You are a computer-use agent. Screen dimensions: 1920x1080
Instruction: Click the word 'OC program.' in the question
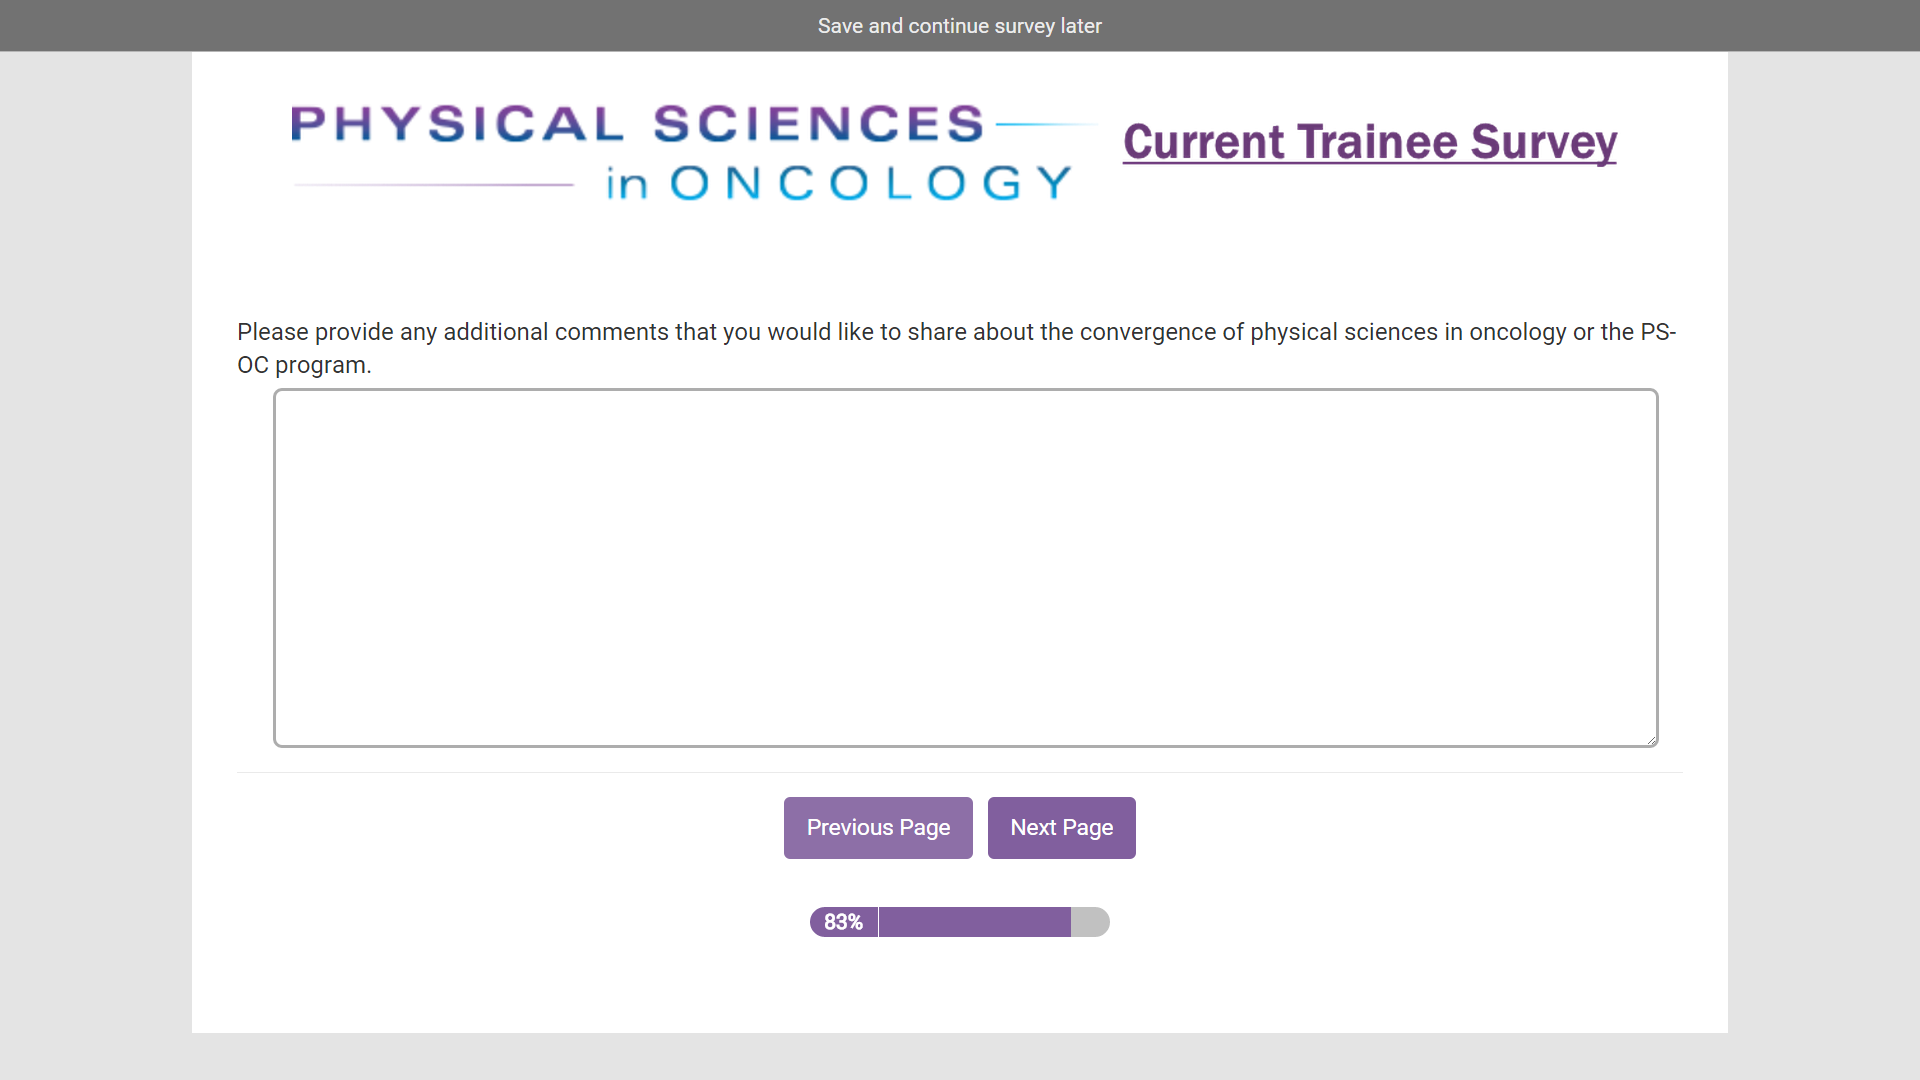[x=304, y=365]
